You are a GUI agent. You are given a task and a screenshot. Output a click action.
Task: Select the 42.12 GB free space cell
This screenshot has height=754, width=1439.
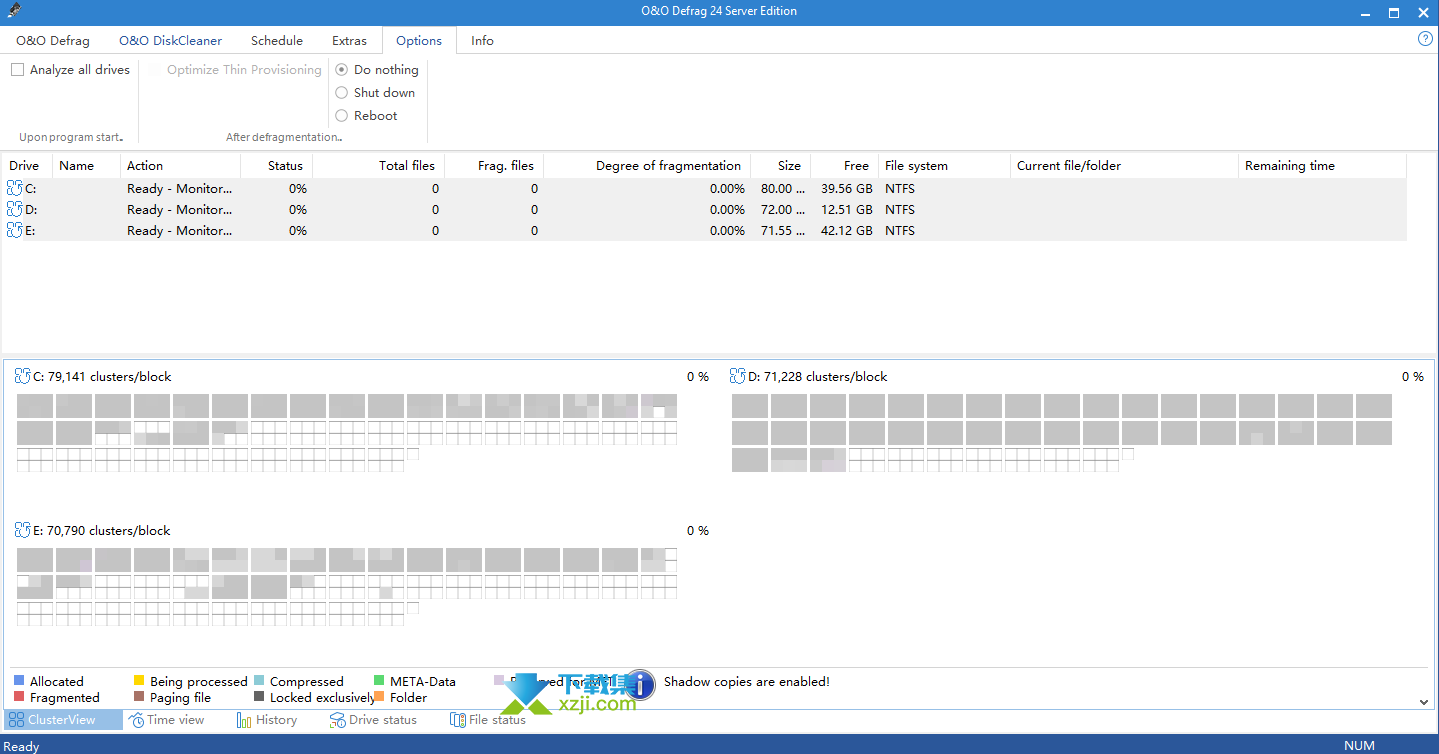pyautogui.click(x=846, y=230)
